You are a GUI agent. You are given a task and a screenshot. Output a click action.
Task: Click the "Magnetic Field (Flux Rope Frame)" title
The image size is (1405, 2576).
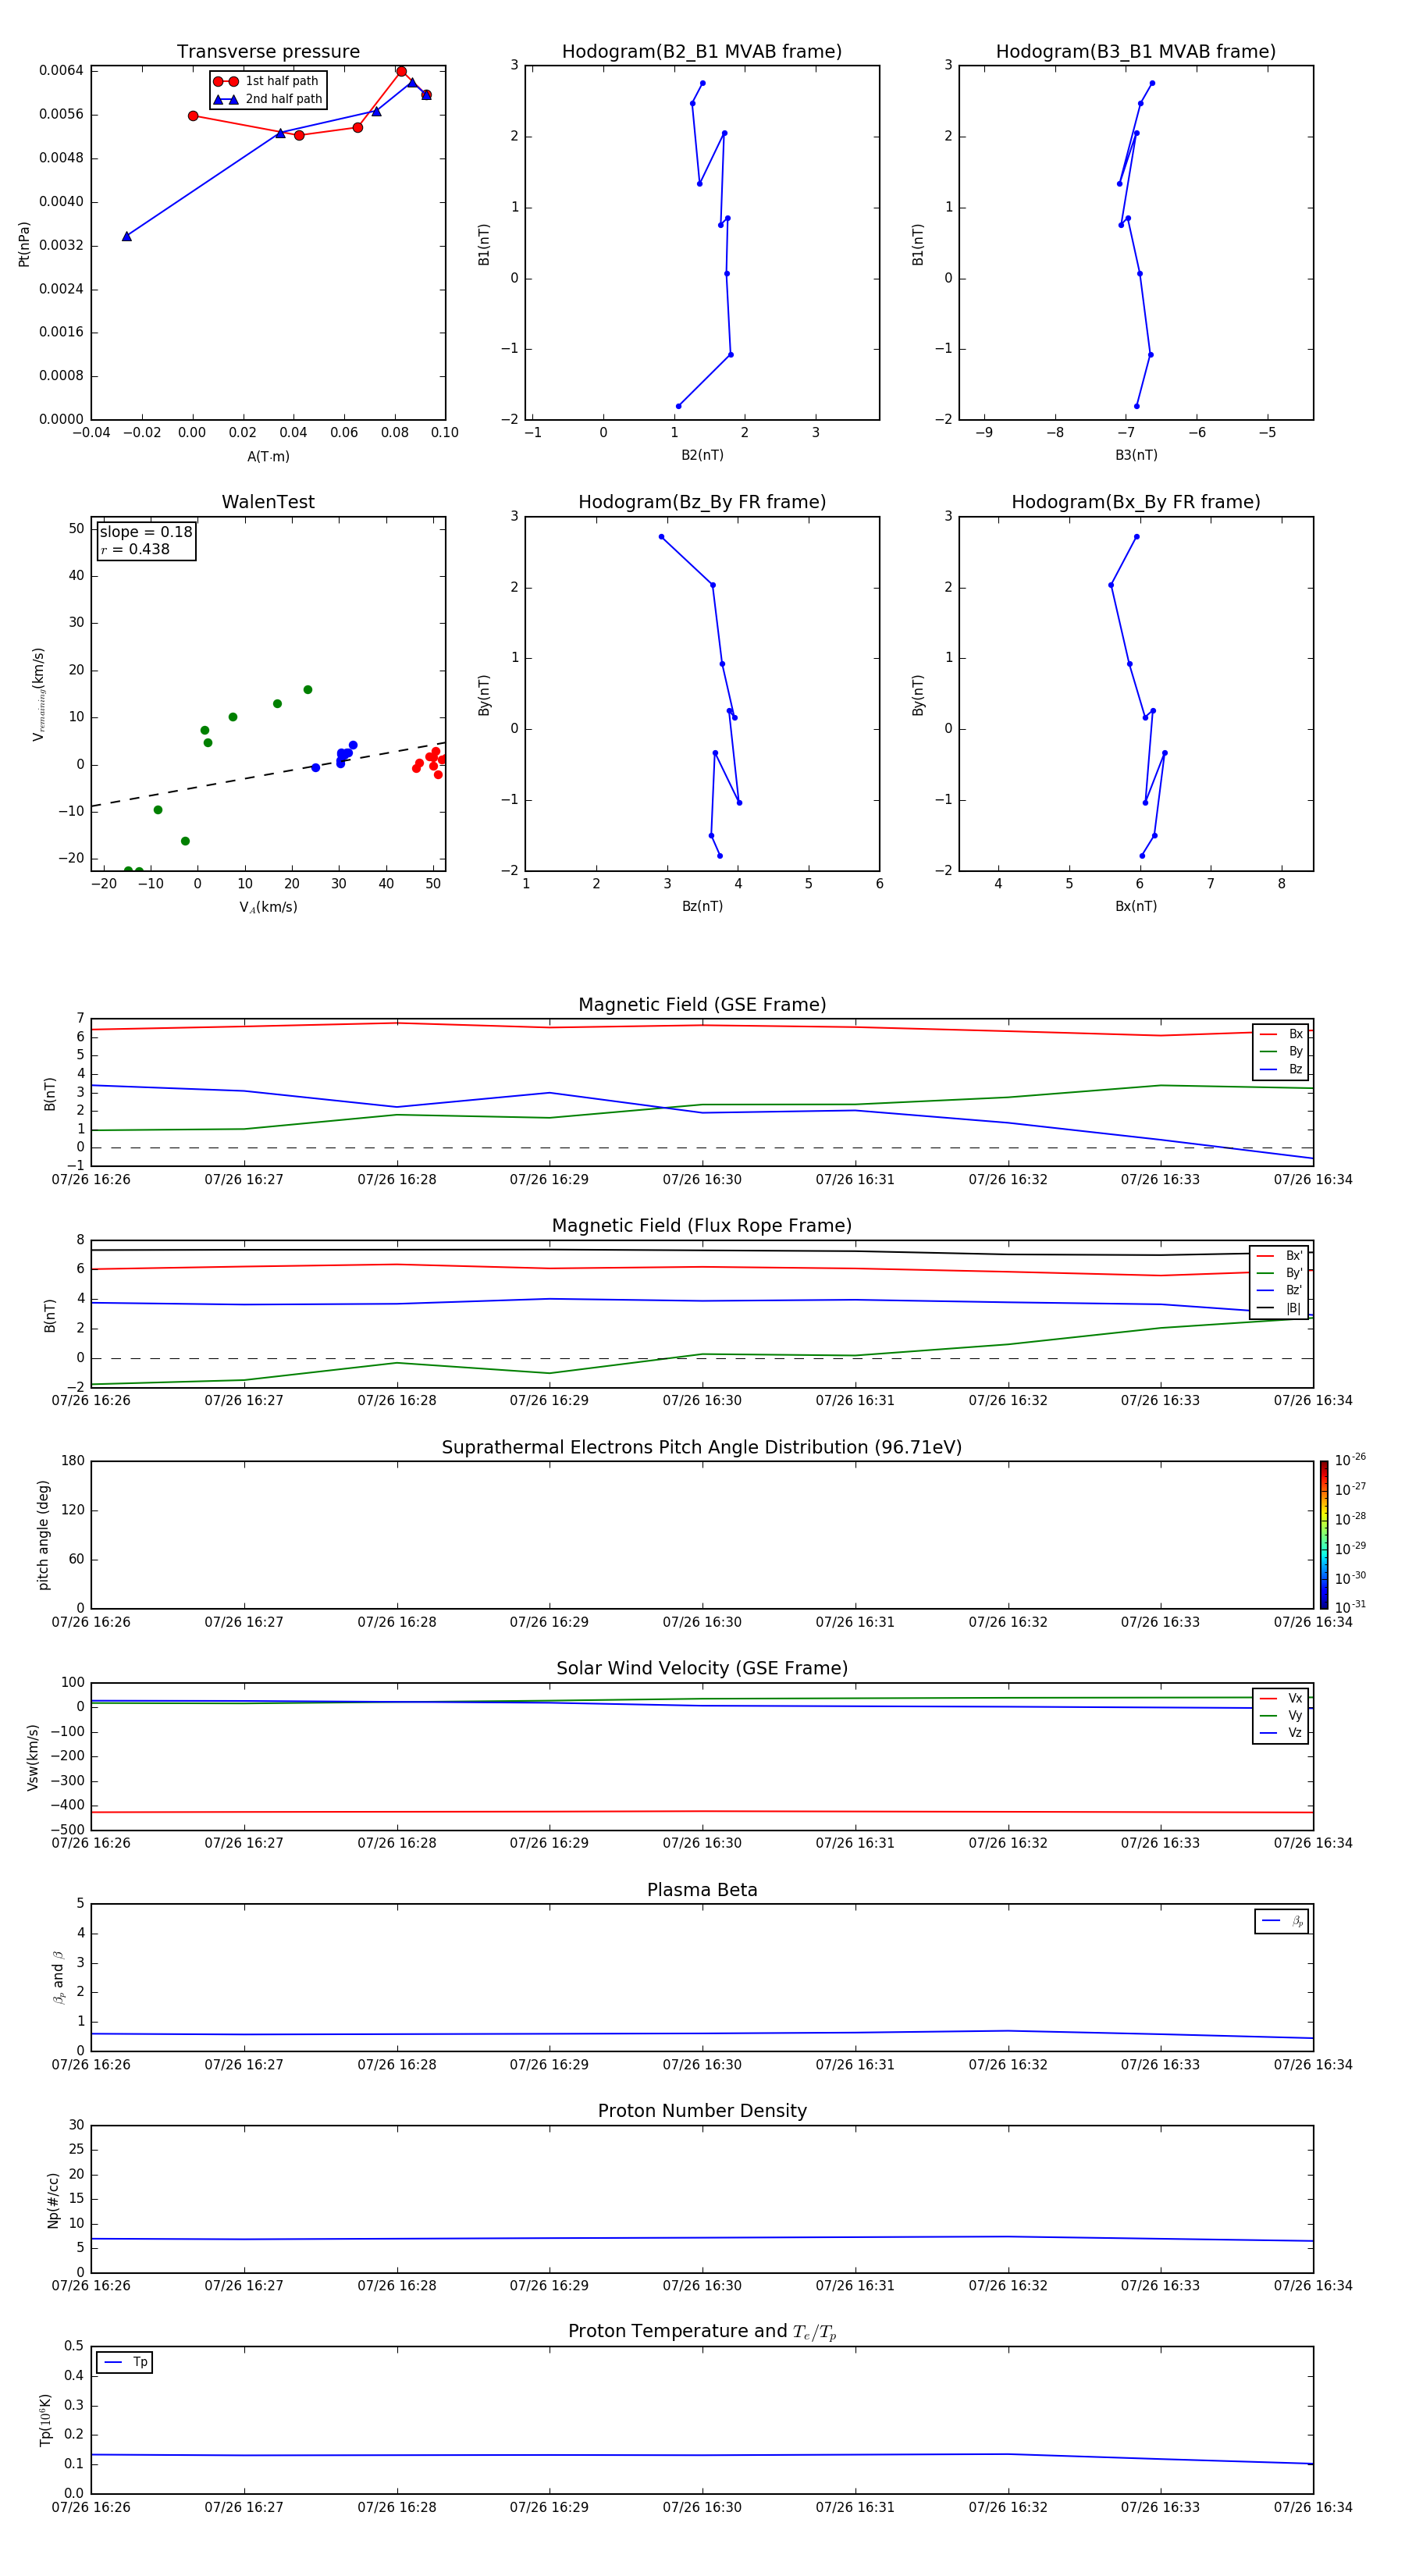pos(702,1226)
